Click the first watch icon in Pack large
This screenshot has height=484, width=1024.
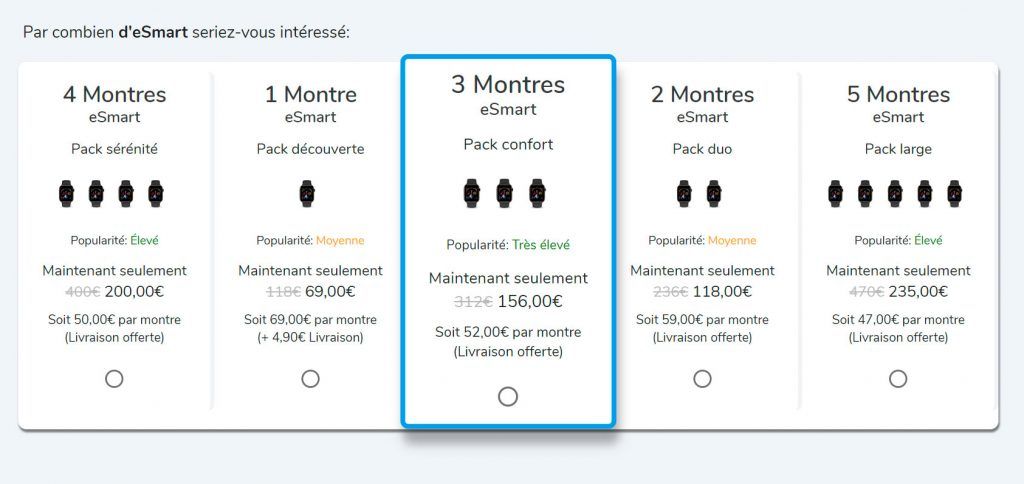point(835,194)
